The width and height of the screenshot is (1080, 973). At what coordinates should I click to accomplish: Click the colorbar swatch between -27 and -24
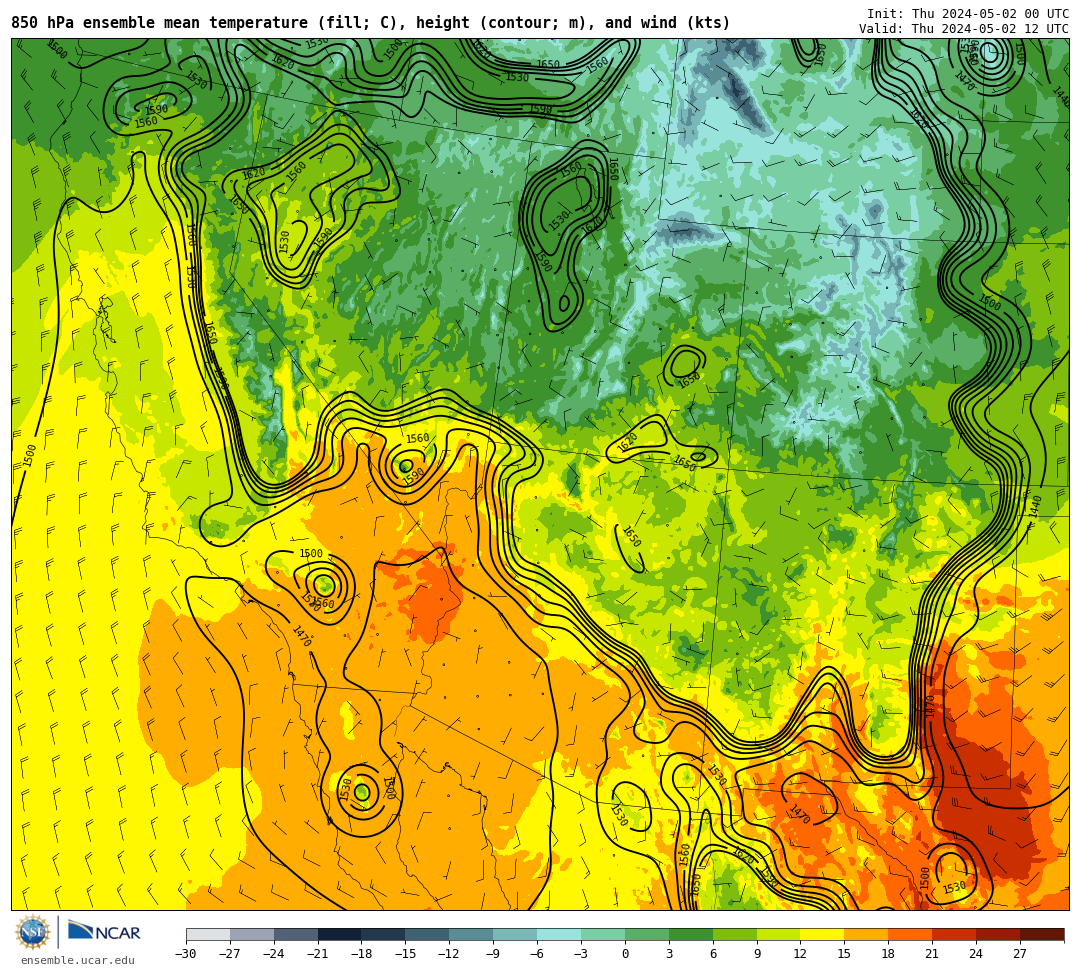click(x=252, y=934)
